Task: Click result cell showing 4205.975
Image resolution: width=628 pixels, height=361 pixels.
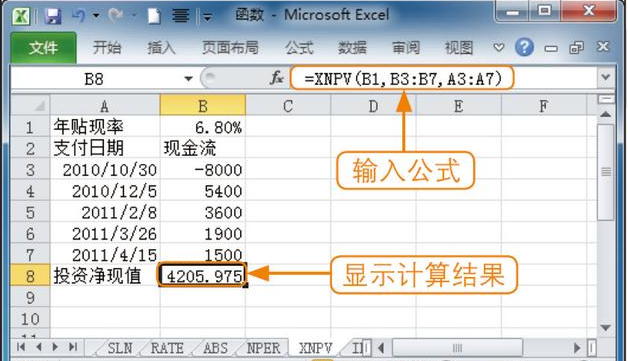Action: coord(203,276)
